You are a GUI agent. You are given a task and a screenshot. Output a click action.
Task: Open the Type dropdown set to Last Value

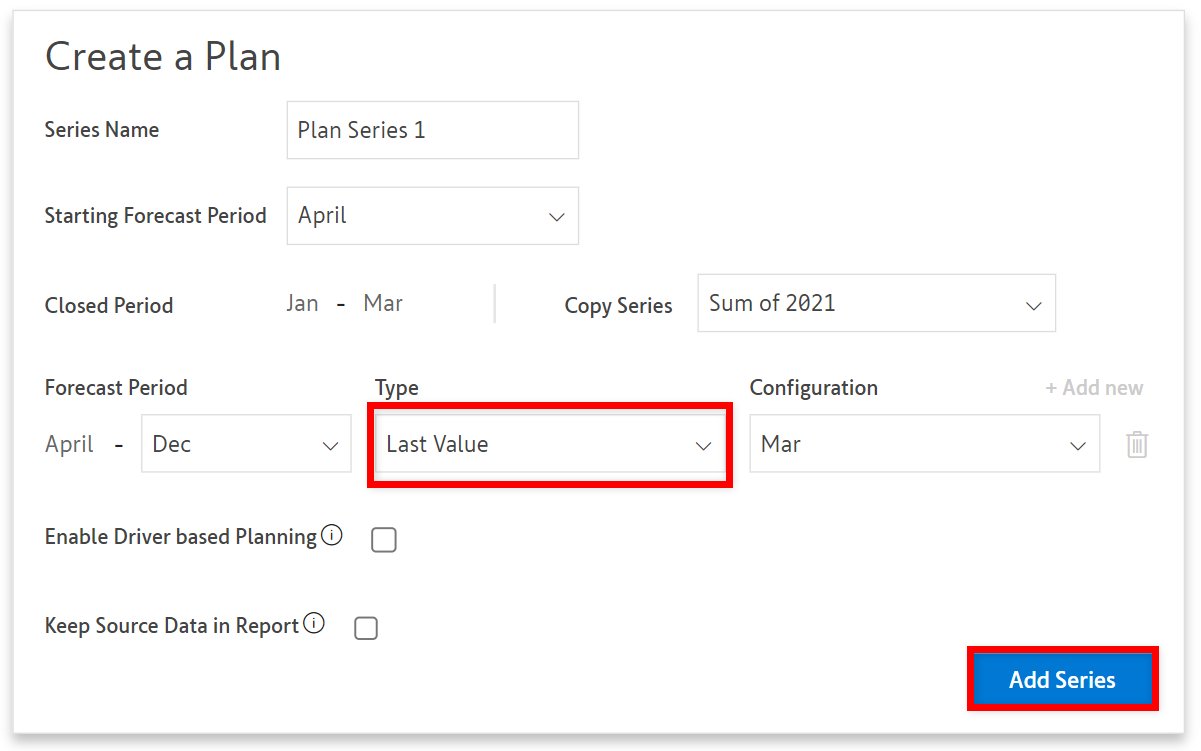(549, 444)
